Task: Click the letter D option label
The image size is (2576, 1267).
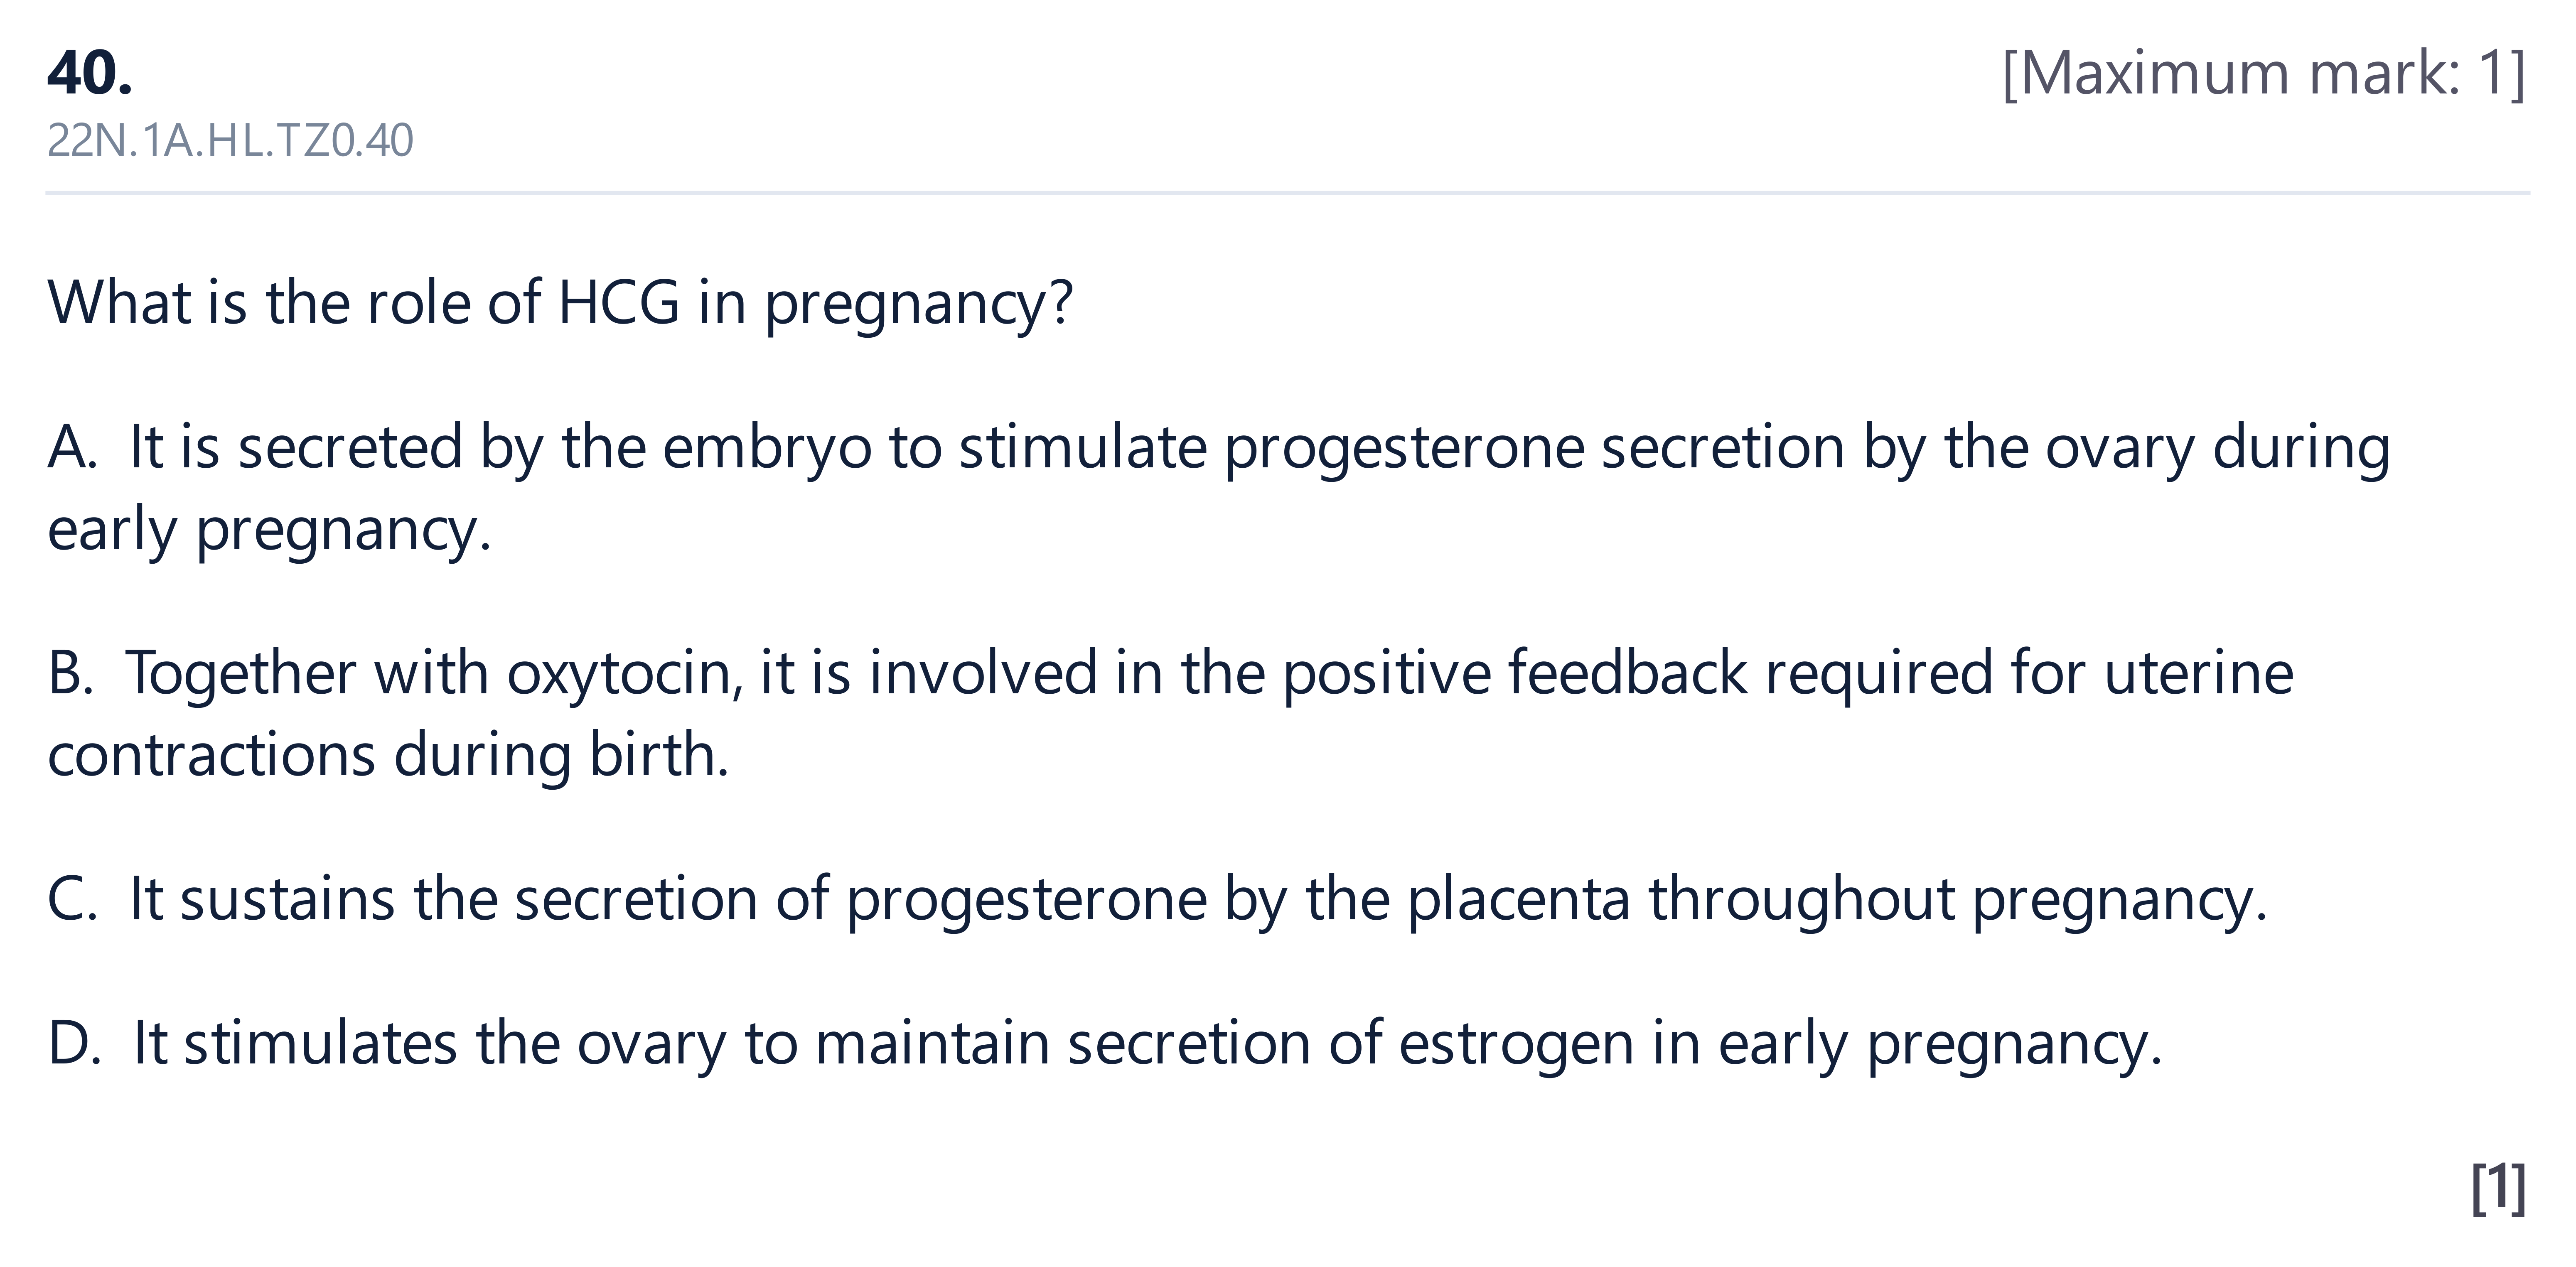Action: (74, 1044)
